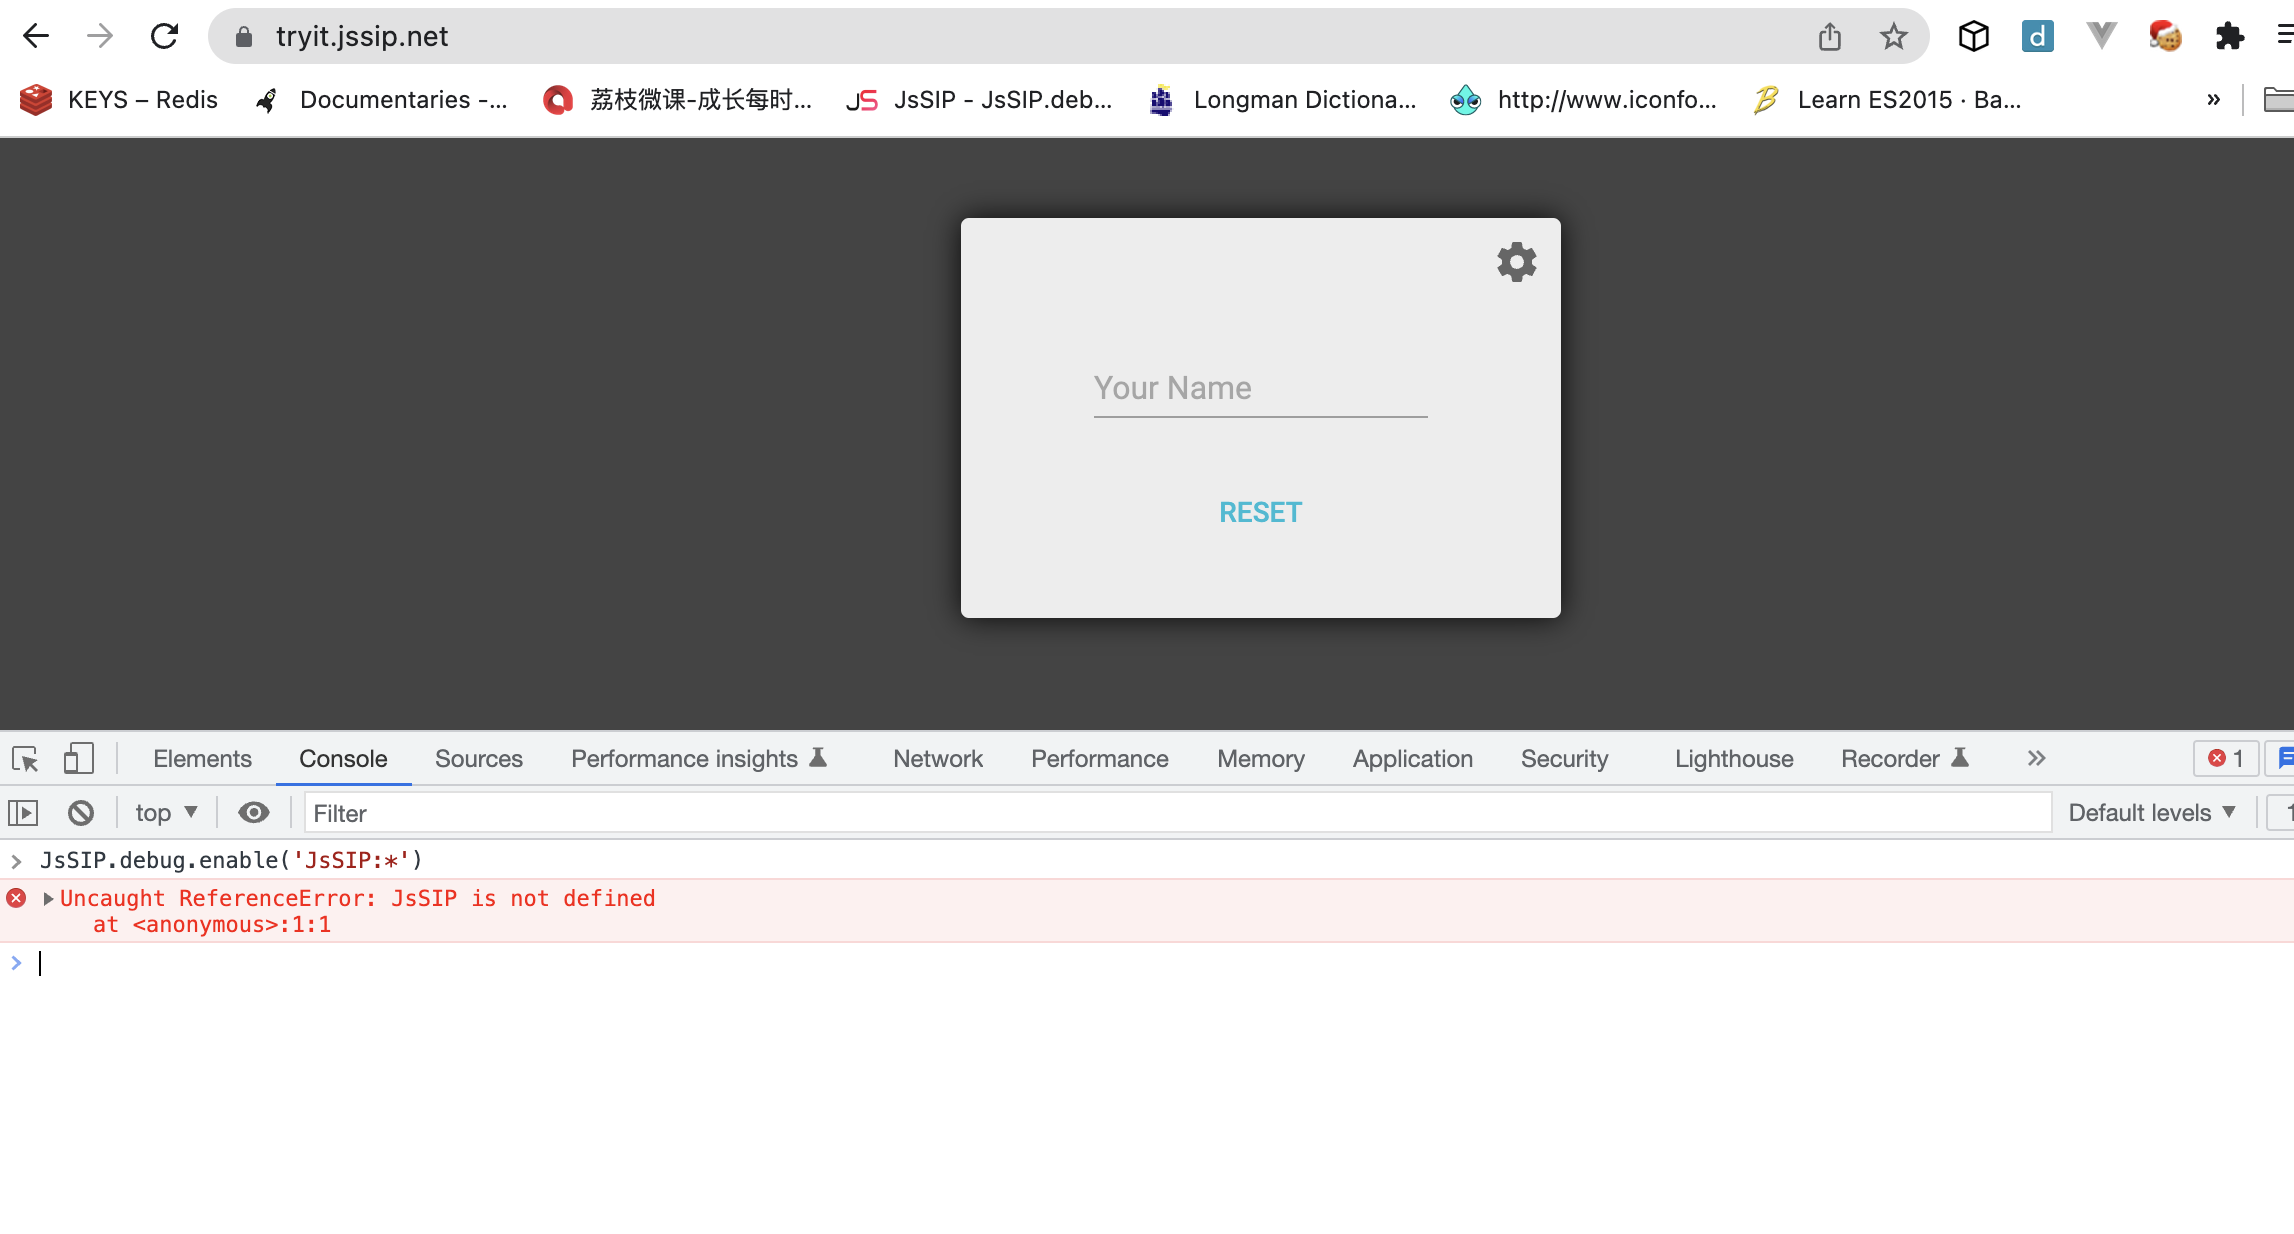
Task: Click the Your Name input field
Action: click(1259, 388)
